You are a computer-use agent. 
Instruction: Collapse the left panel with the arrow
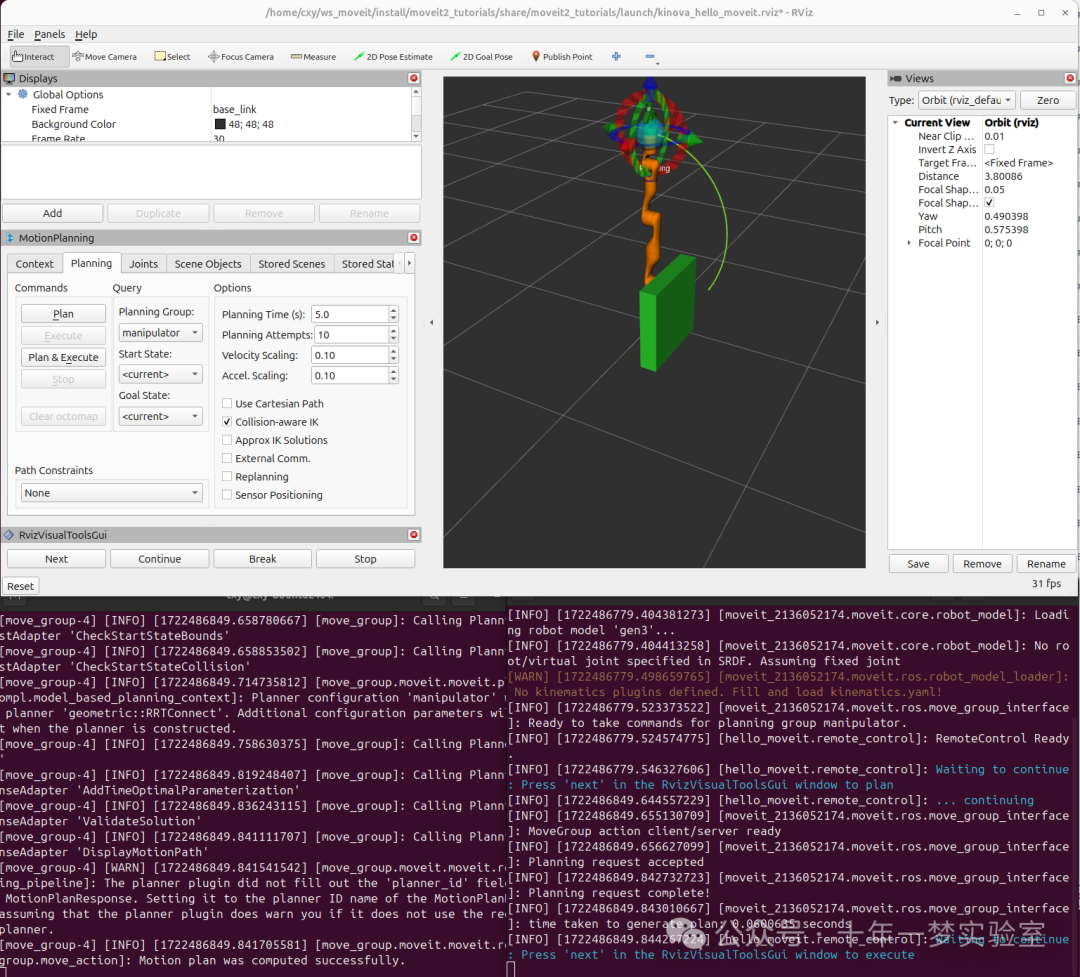point(432,322)
